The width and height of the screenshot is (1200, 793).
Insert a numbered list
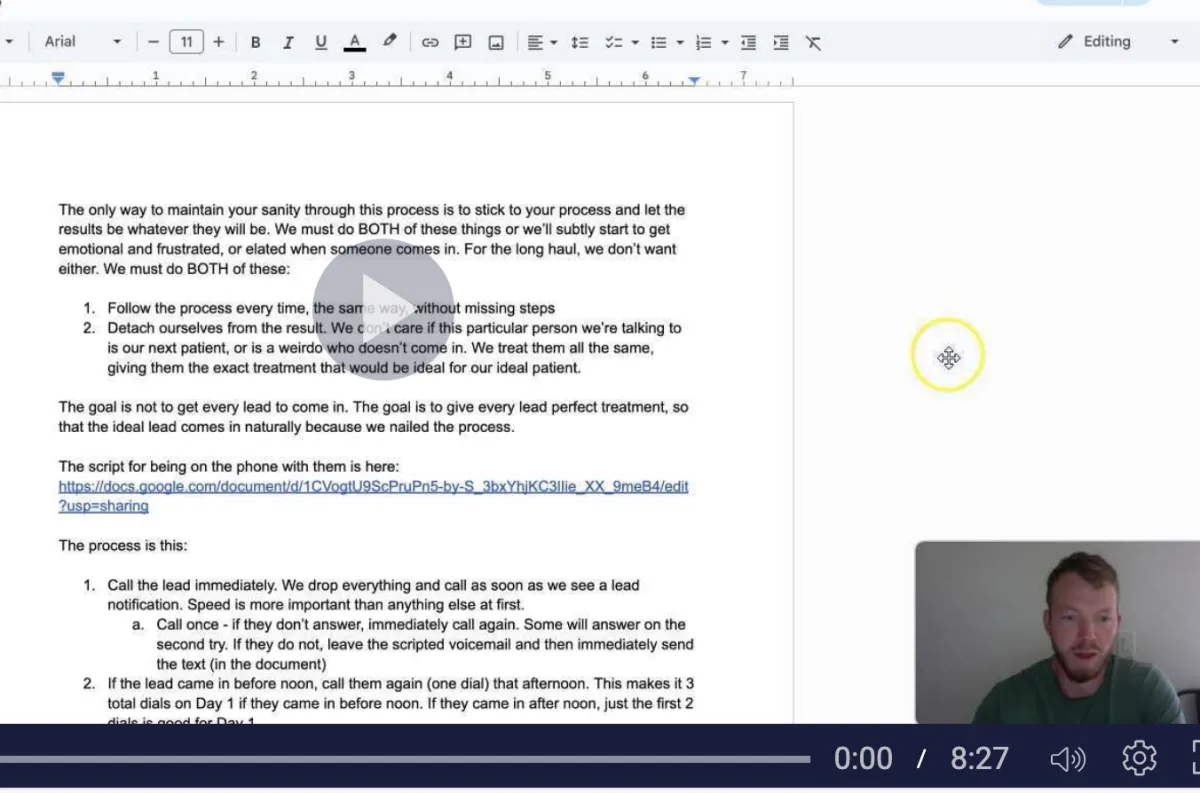(x=703, y=42)
